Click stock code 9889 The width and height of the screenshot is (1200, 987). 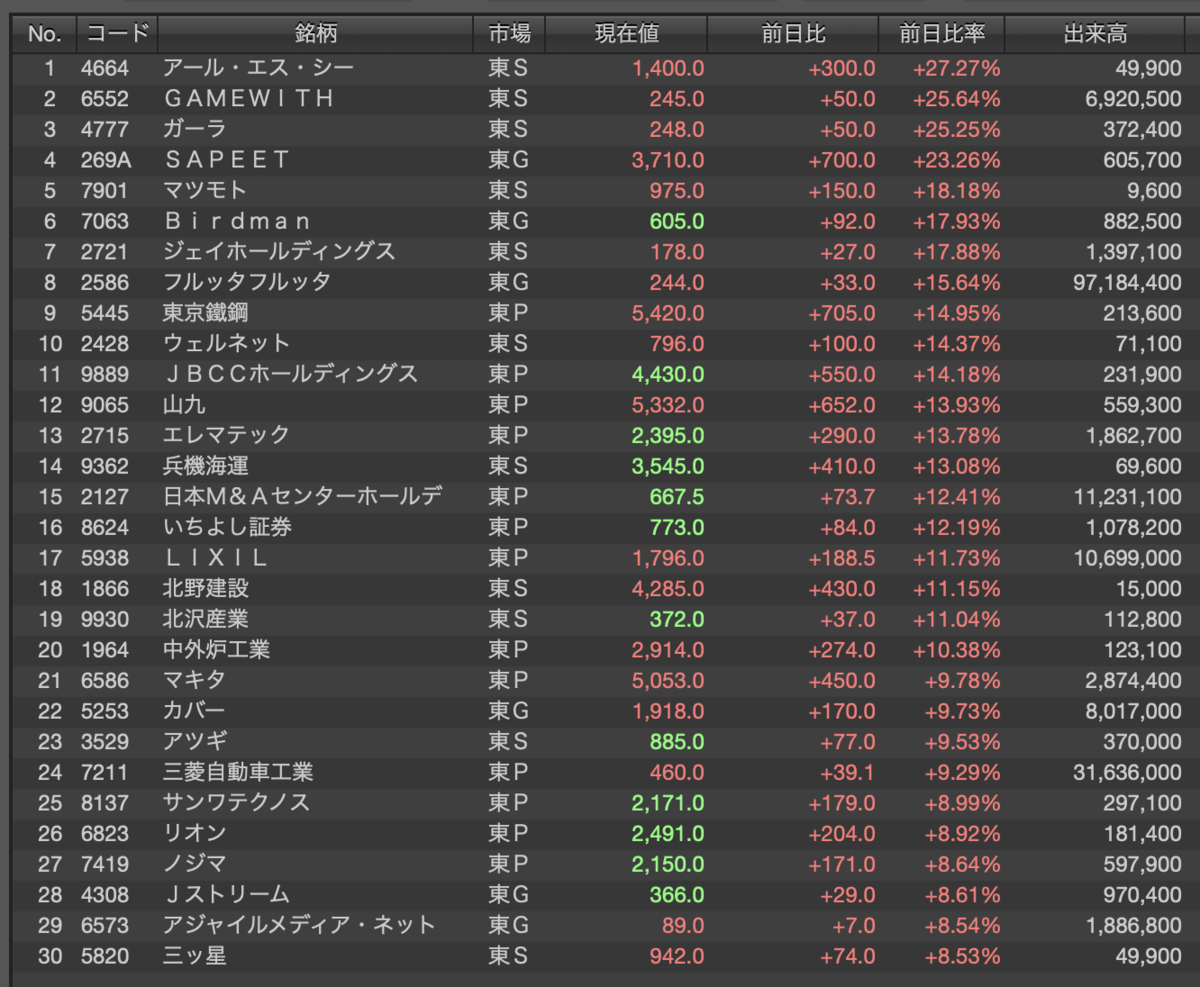click(105, 374)
